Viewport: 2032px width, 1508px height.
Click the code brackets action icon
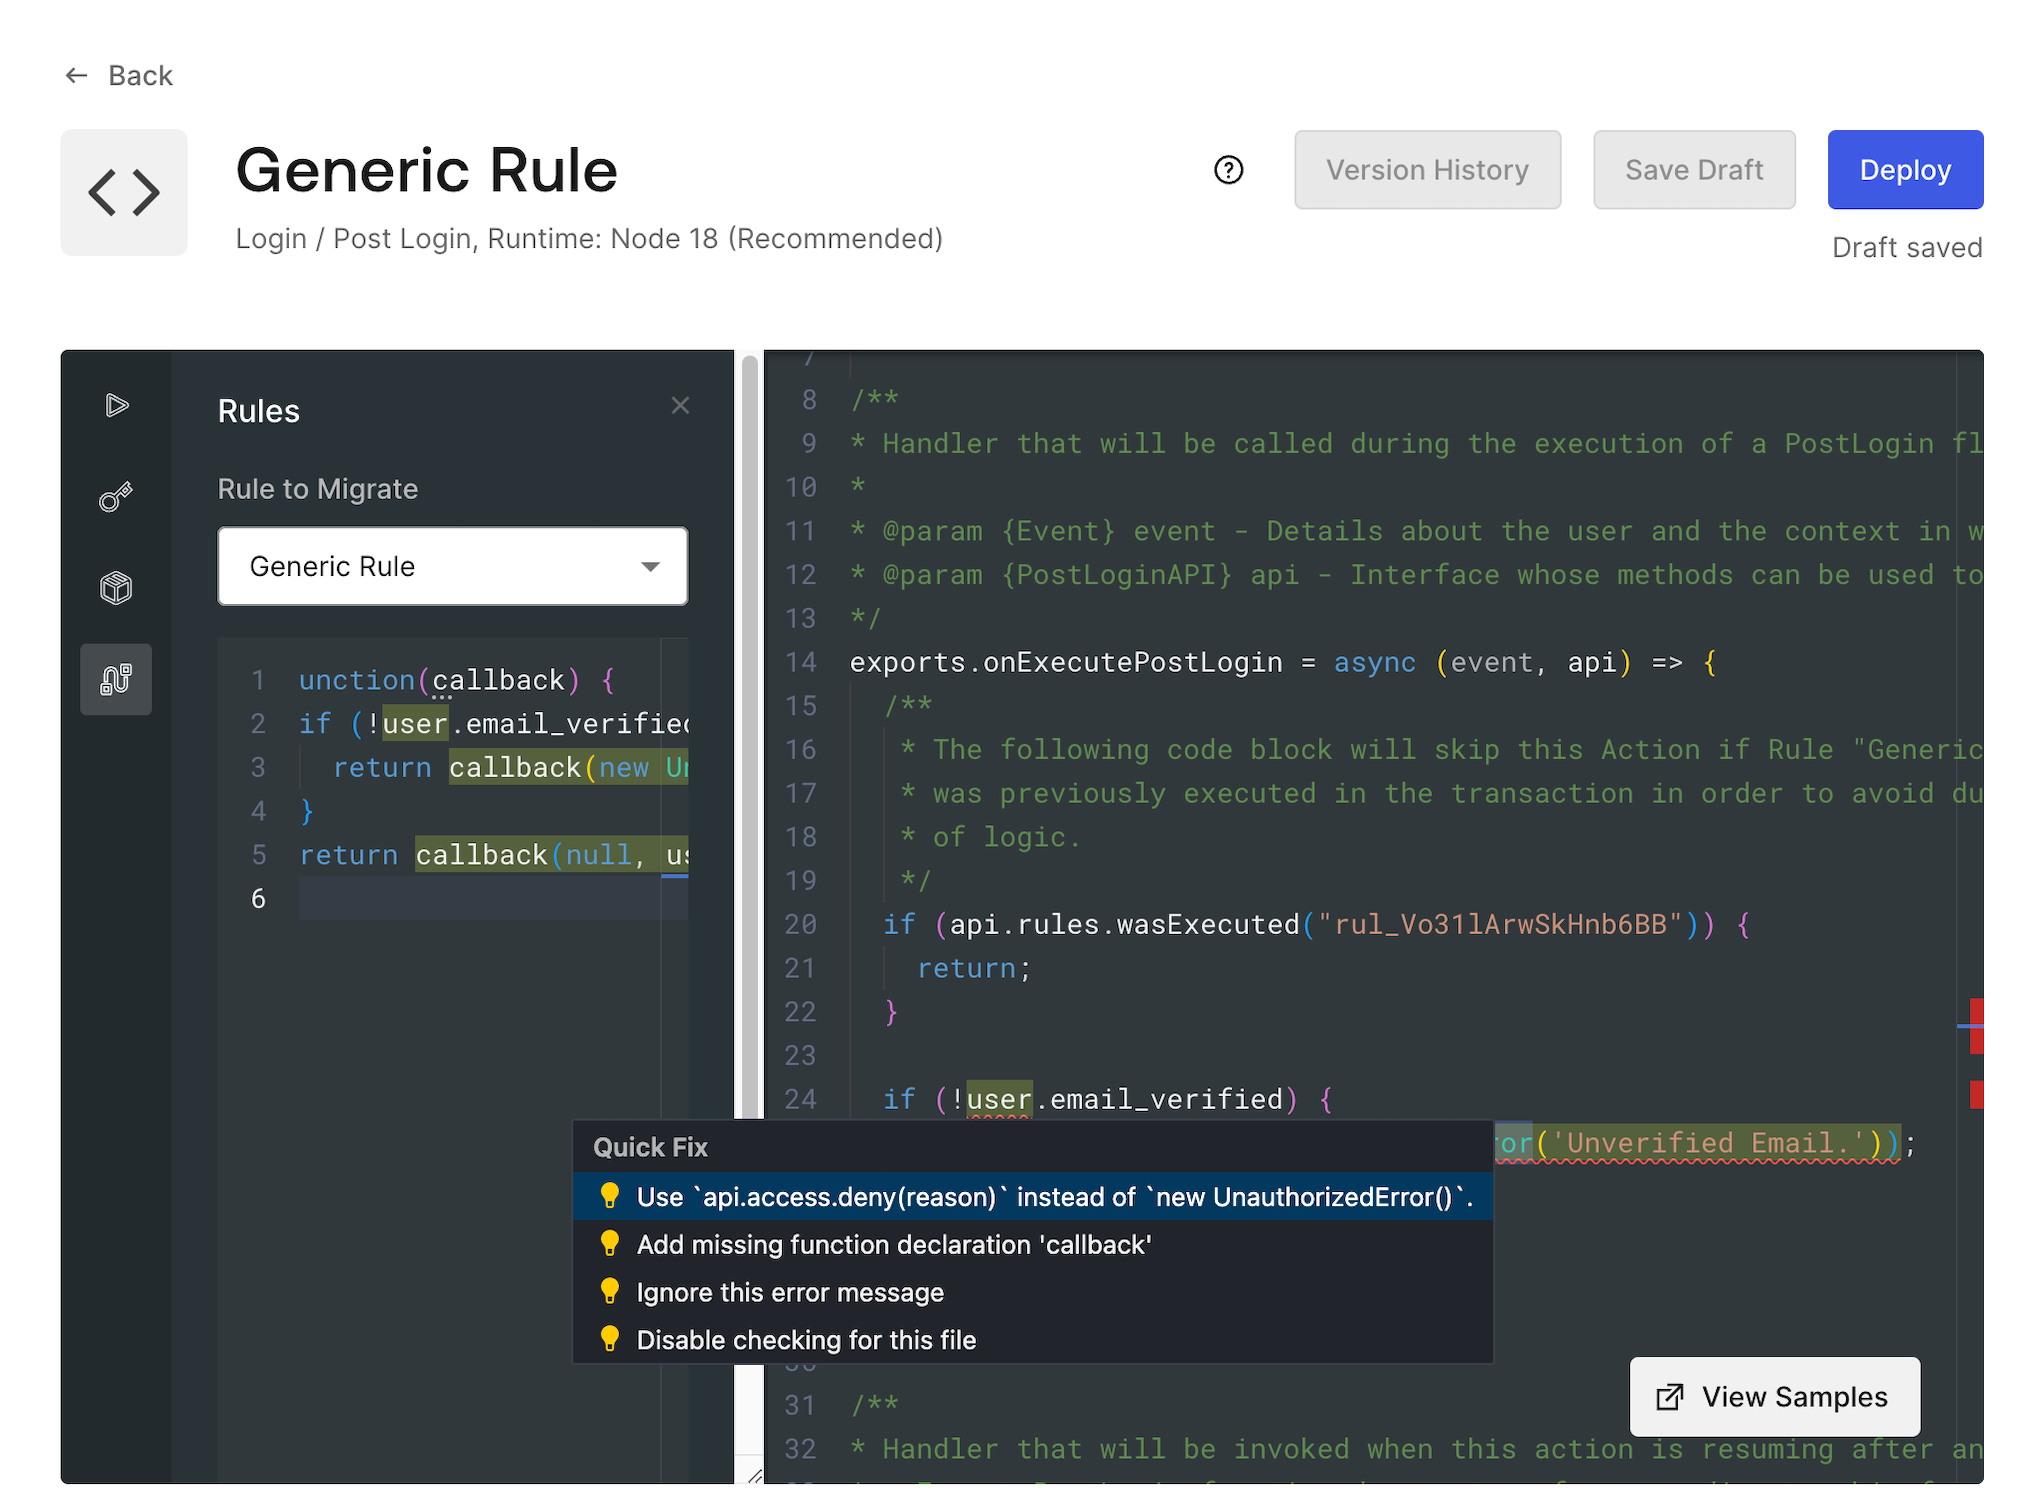tap(124, 192)
